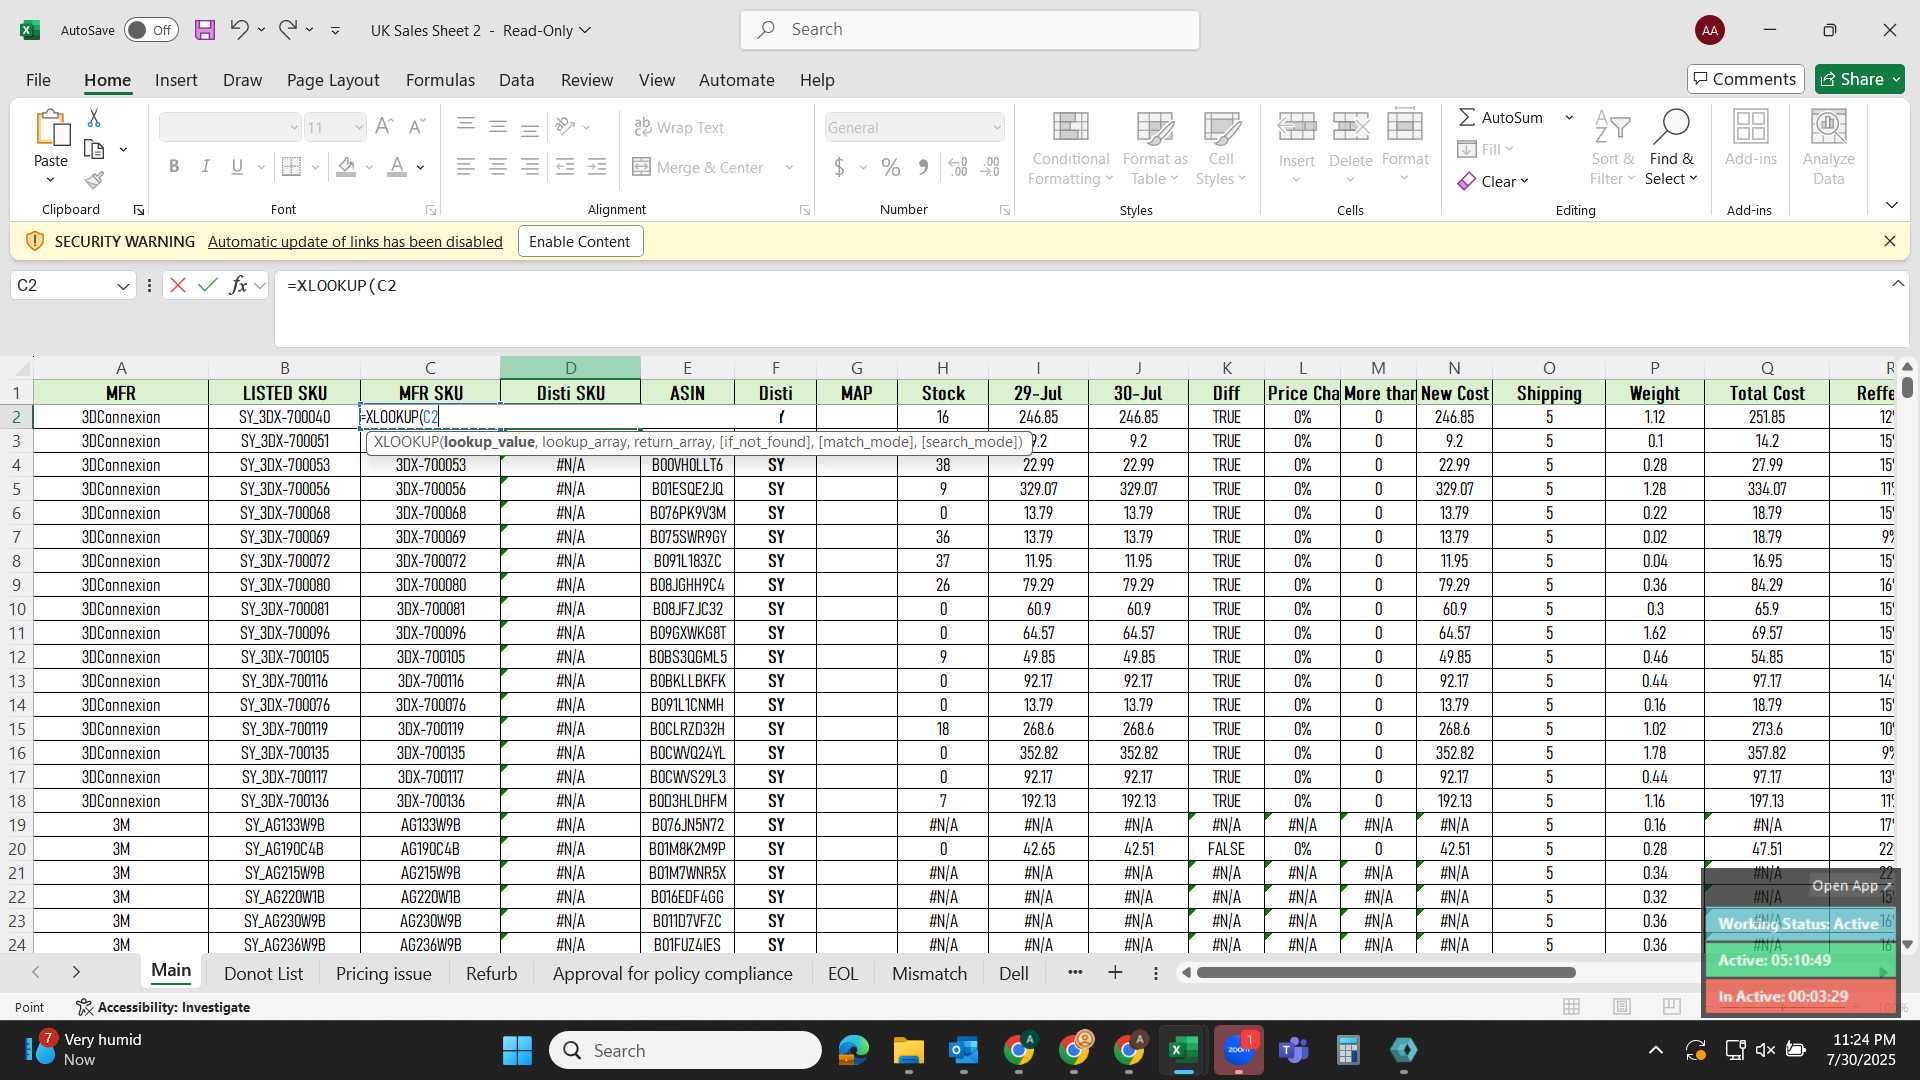
Task: Click 'Automatic update of links has been disabled' link
Action: click(355, 242)
